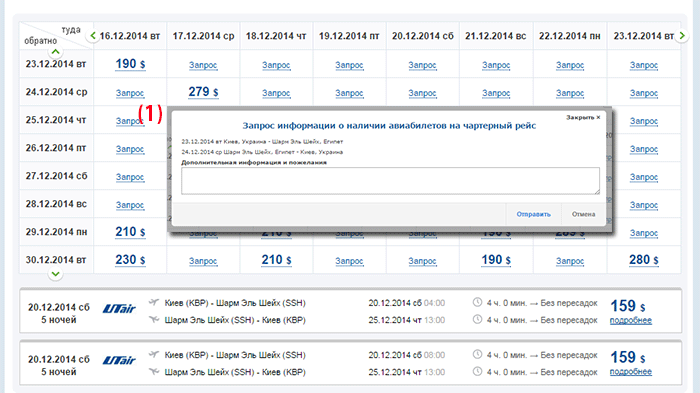Click Запрос for 21.12 departure, 23.12 return
The height and width of the screenshot is (393, 700).
[496, 65]
